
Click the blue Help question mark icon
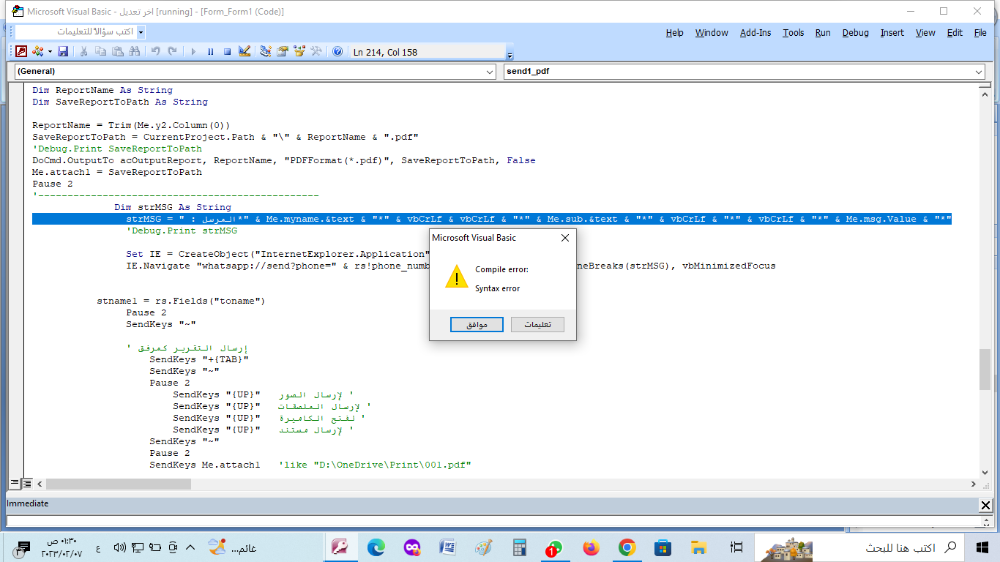pyautogui.click(x=337, y=52)
